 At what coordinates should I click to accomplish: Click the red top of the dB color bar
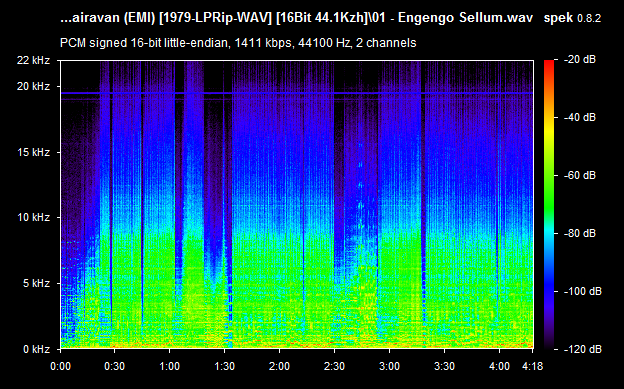click(x=549, y=64)
